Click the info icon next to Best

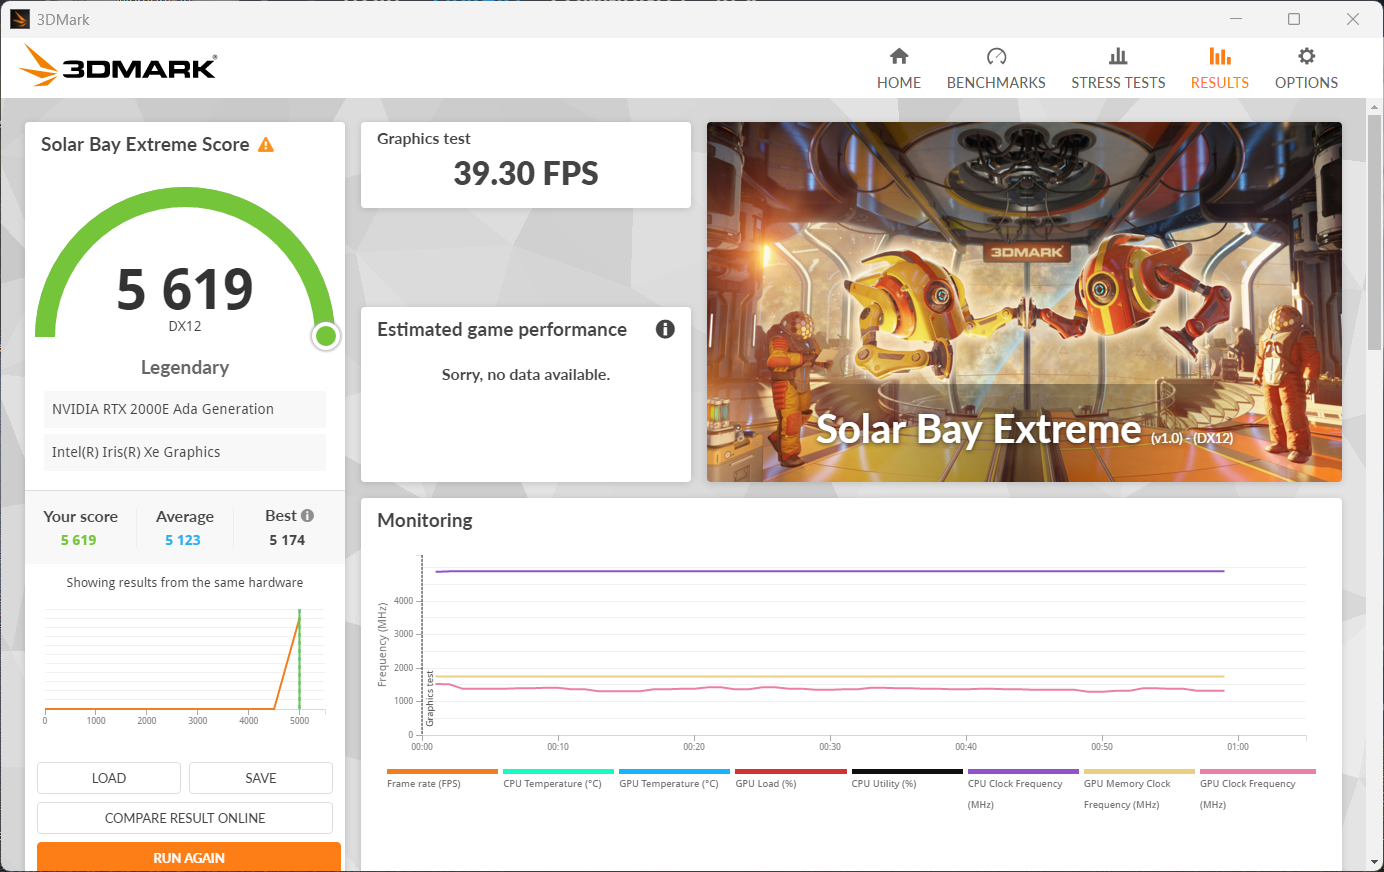(x=308, y=516)
